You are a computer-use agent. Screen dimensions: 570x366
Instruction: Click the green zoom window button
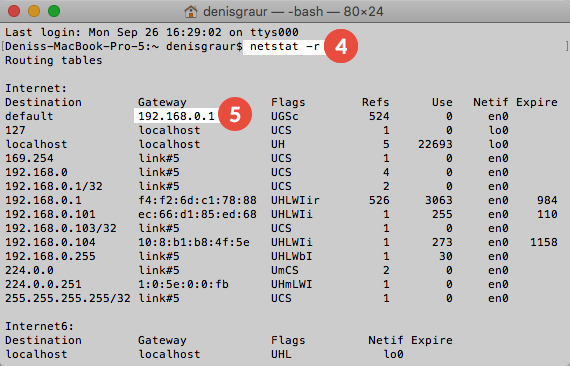(54, 11)
